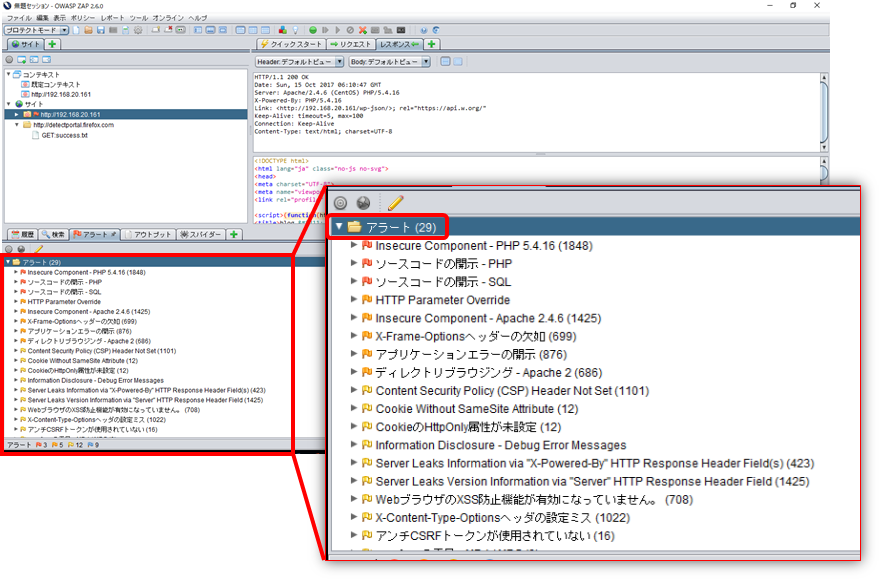
Task: Toggle the split display icon right of combined view
Action: [458, 62]
